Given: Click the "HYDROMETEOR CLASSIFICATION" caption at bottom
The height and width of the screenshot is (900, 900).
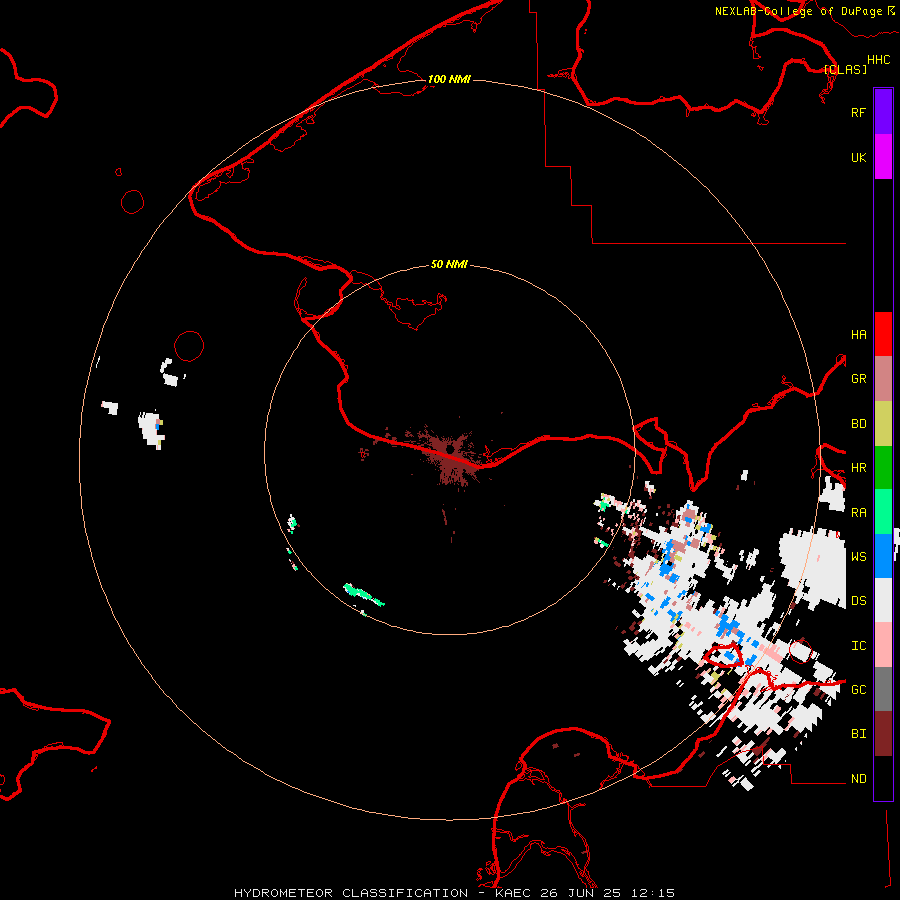Looking at the screenshot, I should point(351,893).
